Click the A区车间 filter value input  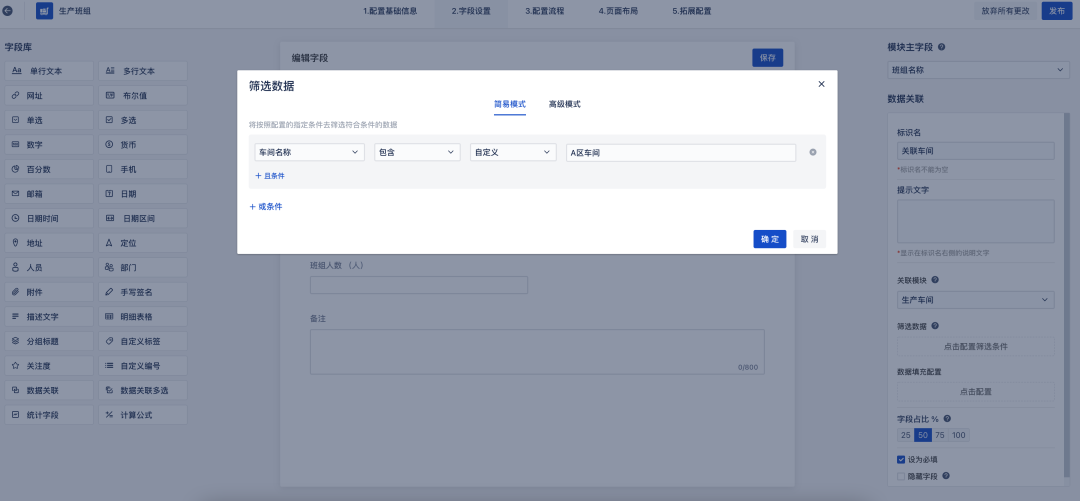pyautogui.click(x=681, y=152)
